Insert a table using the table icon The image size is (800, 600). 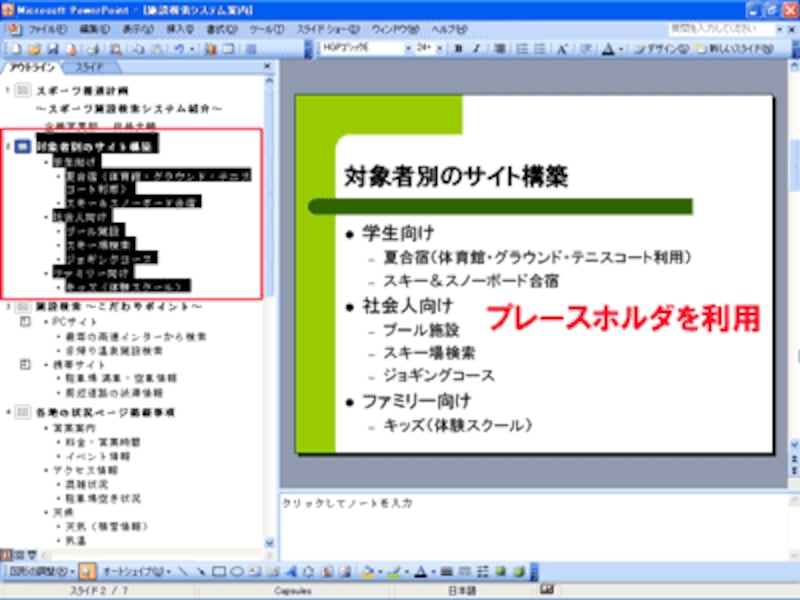228,49
